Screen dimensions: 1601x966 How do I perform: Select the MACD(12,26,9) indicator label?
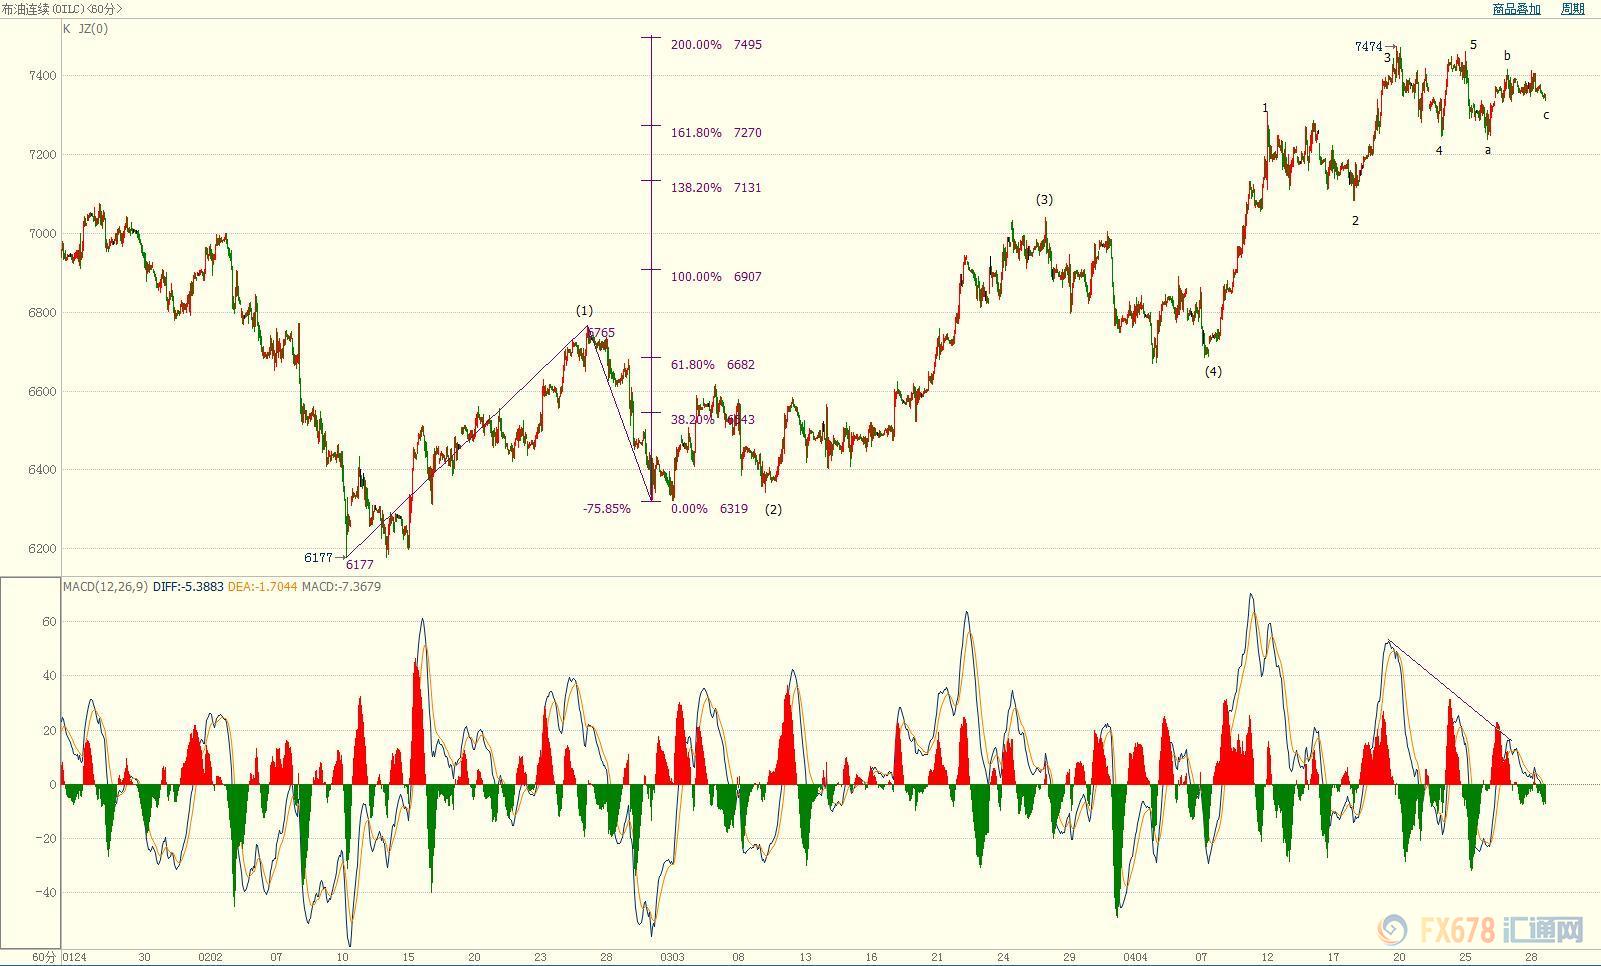[105, 587]
